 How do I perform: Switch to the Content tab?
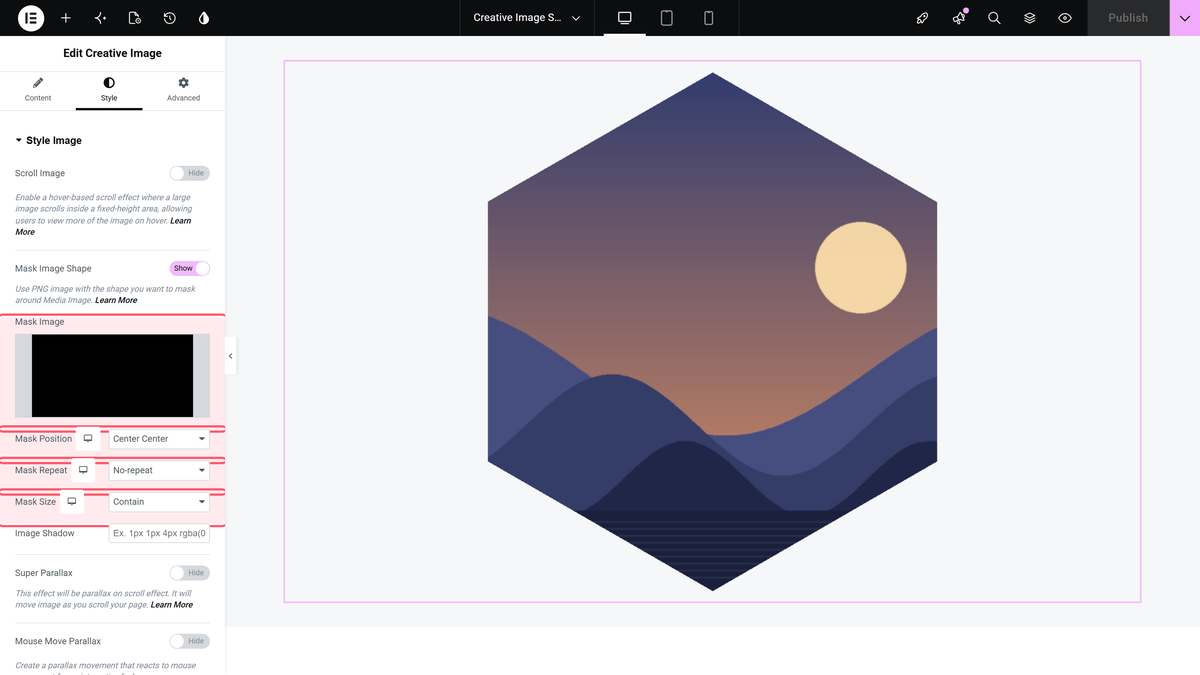[38, 89]
